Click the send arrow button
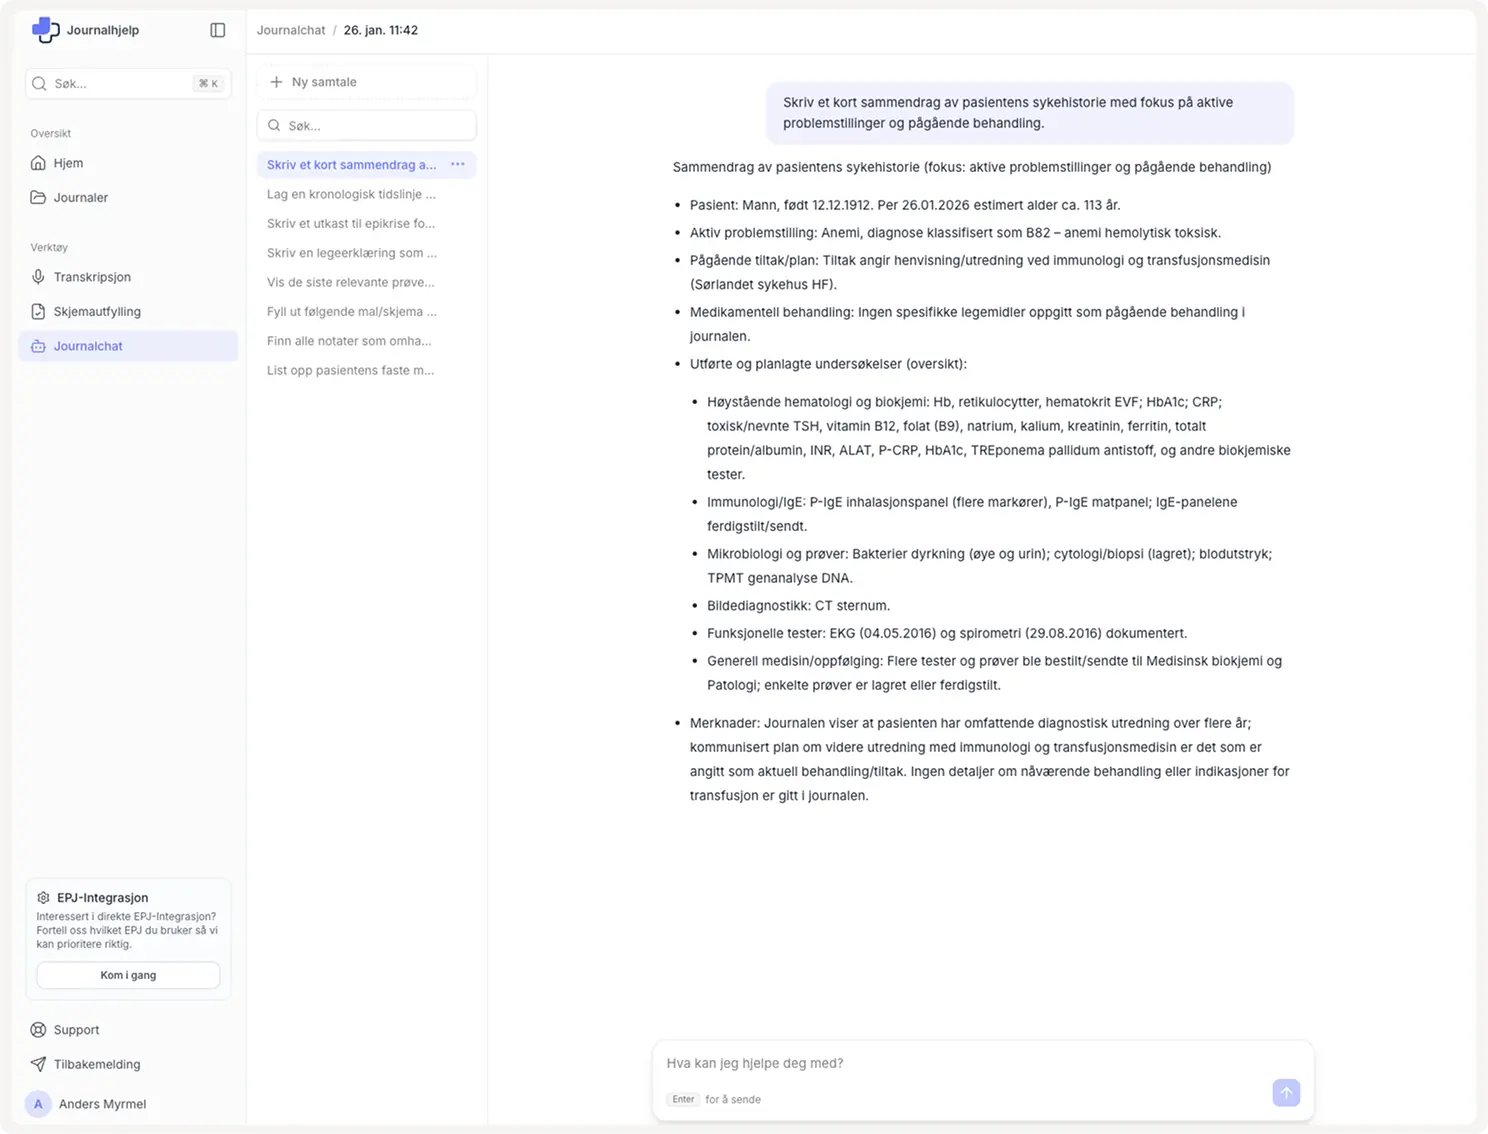Viewport: 1488px width, 1134px height. tap(1286, 1093)
